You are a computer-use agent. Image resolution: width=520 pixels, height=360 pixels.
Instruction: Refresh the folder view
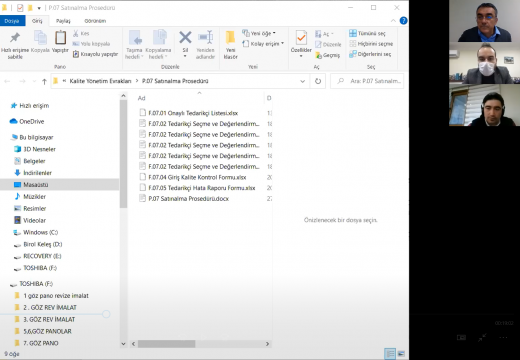(x=318, y=81)
